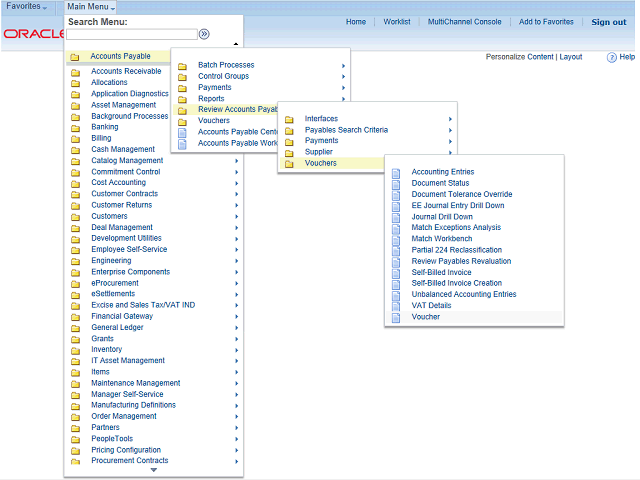Click the Batch Processes folder icon
Image resolution: width=640 pixels, height=480 pixels.
(x=182, y=65)
